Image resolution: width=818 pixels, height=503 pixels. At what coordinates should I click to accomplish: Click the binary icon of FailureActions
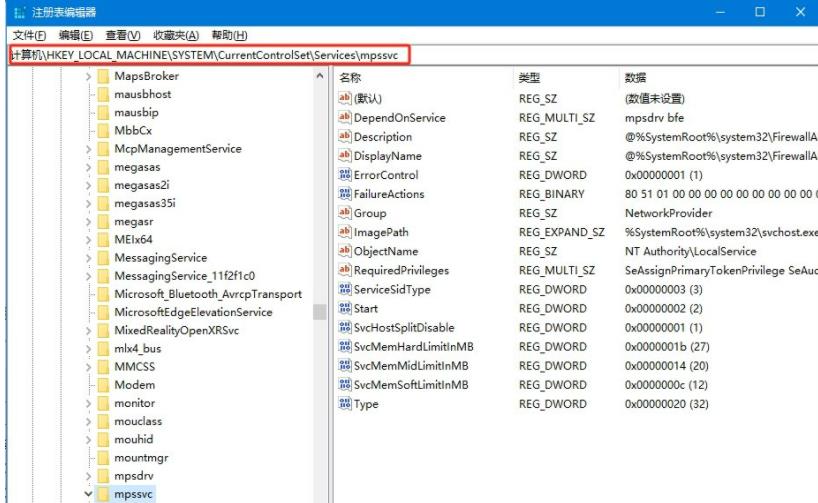pyautogui.click(x=344, y=194)
